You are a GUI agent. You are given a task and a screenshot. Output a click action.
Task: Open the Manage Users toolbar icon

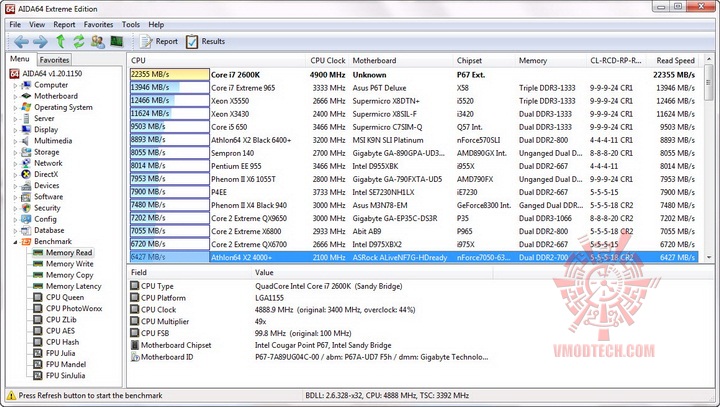(97, 42)
